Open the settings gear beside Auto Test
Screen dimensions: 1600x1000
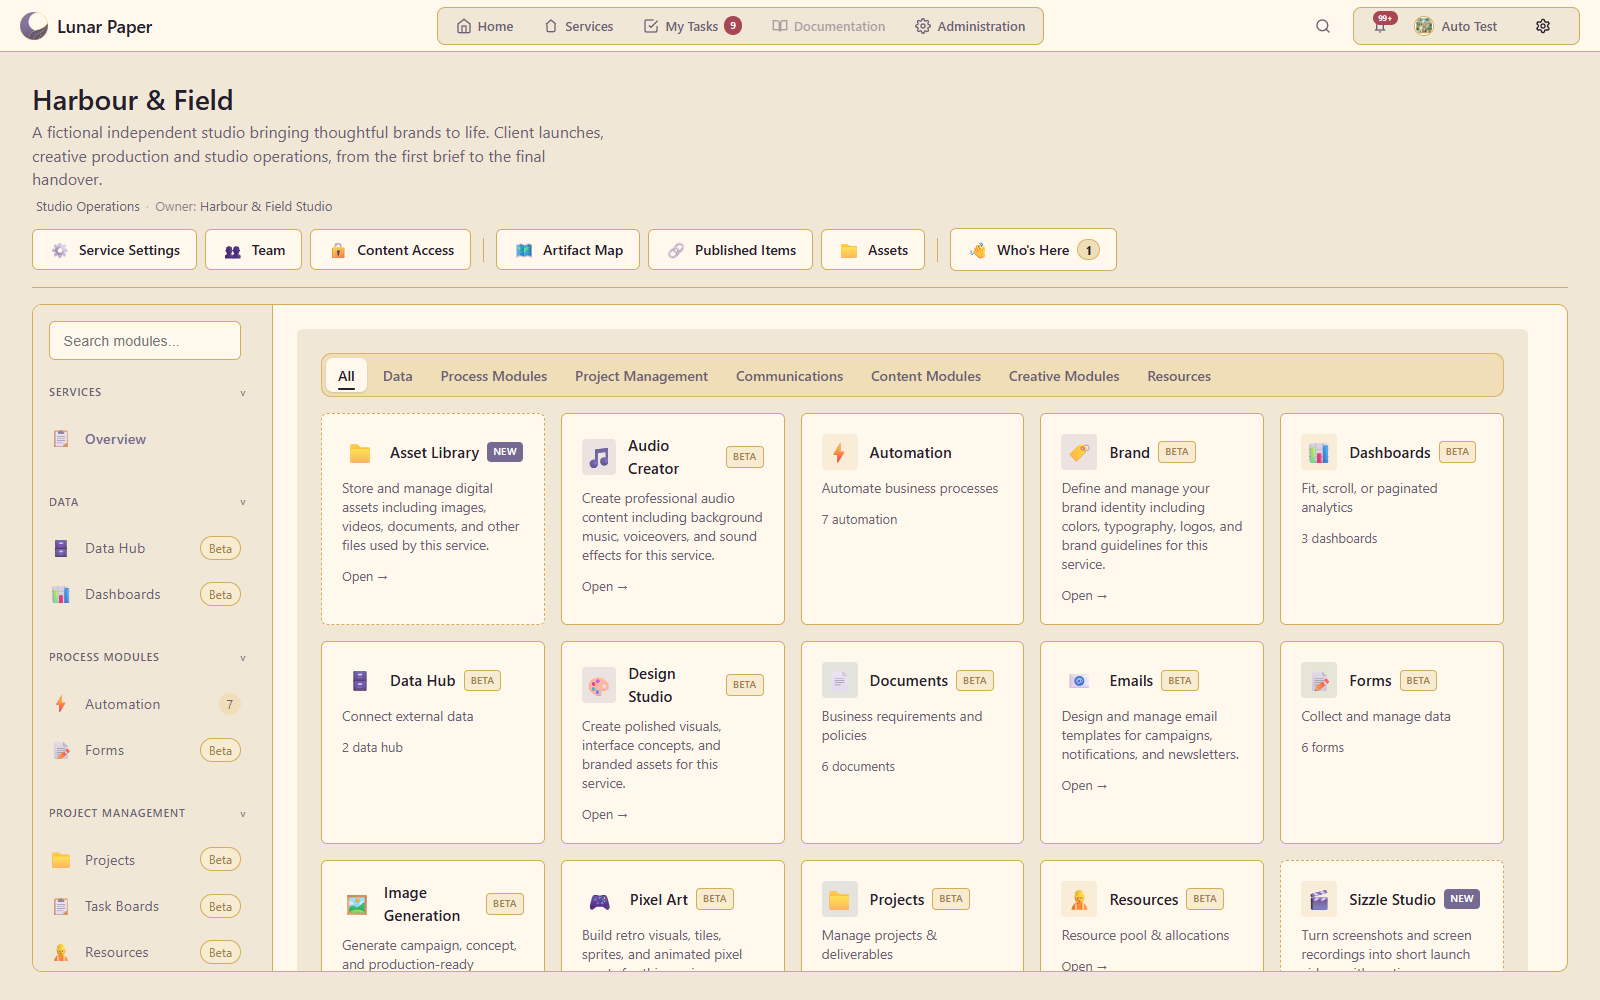[x=1543, y=27]
